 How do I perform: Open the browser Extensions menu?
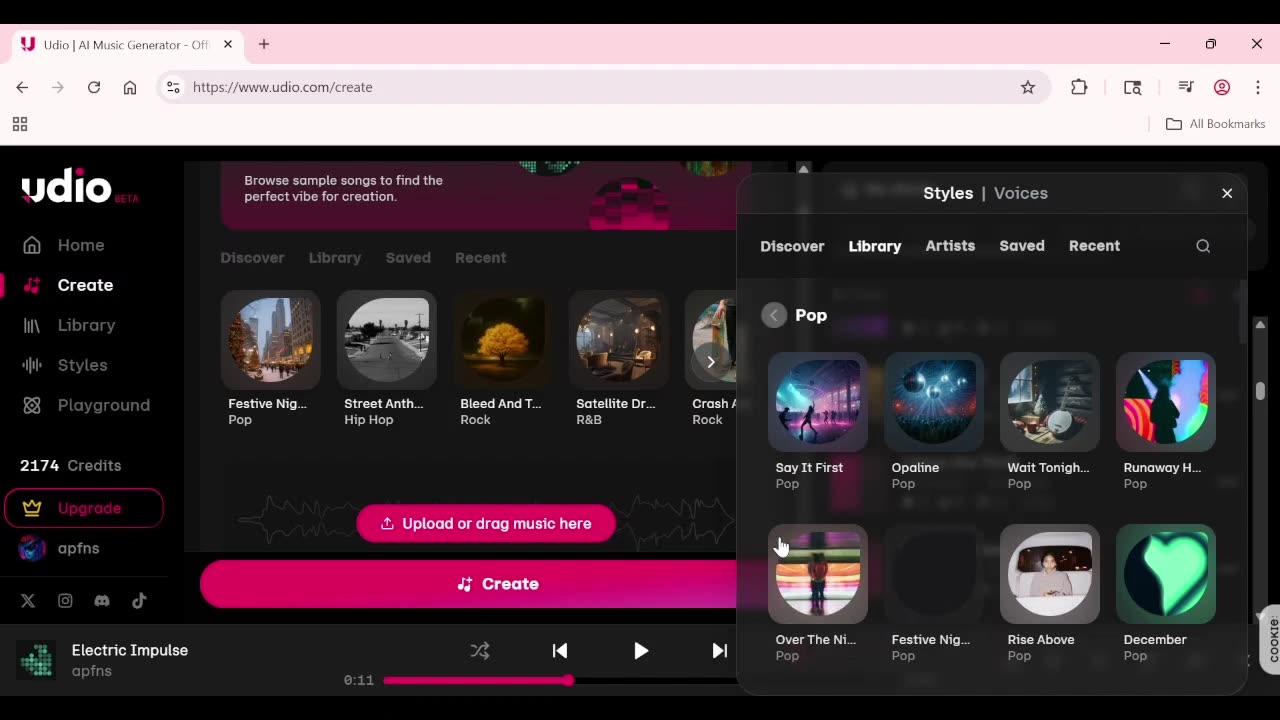coord(1079,87)
